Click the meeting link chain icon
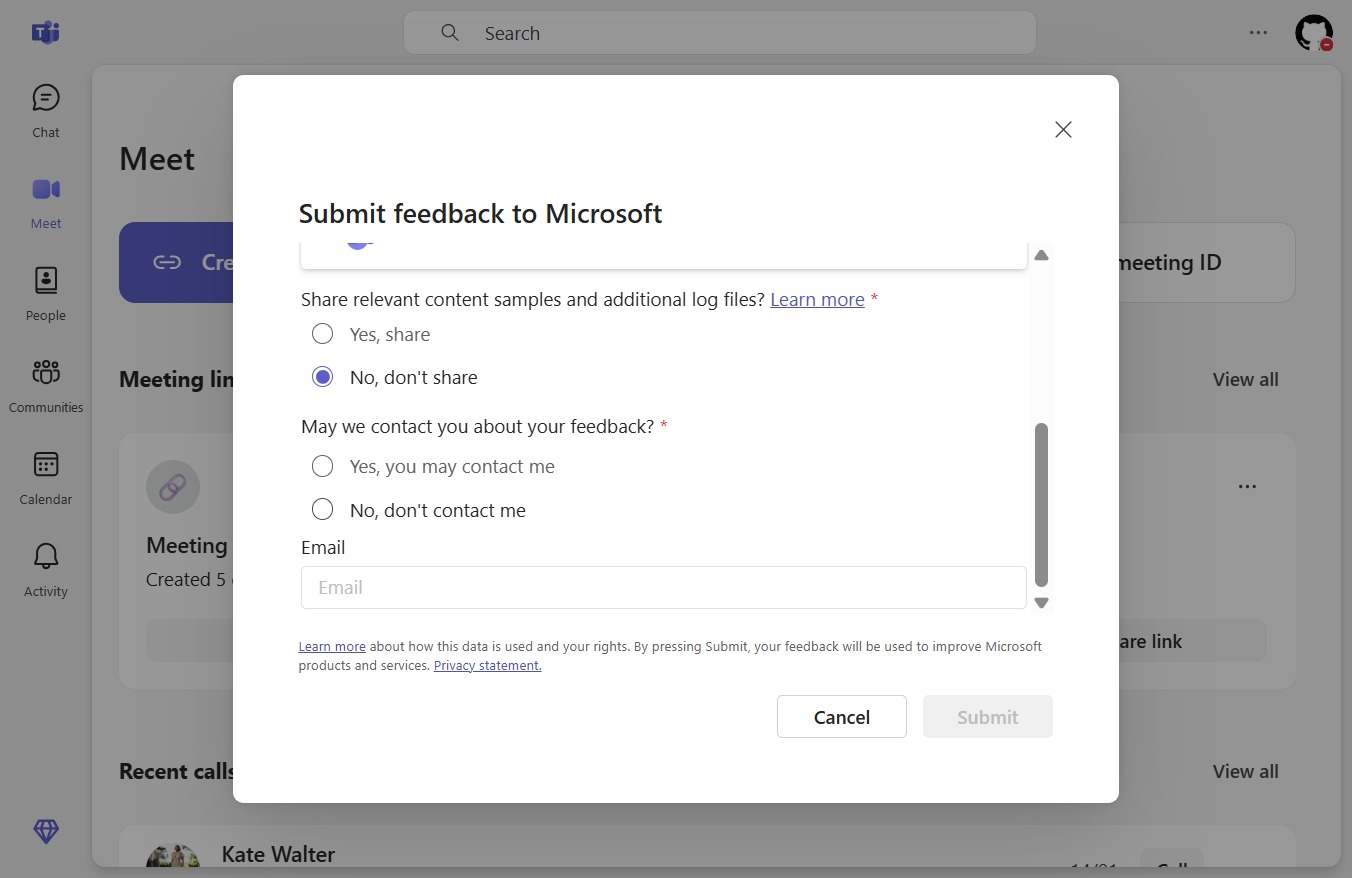The width and height of the screenshot is (1352, 878). [173, 487]
